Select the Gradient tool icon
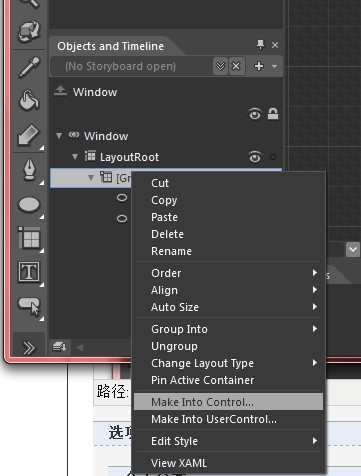The width and height of the screenshot is (361, 476). (29, 135)
